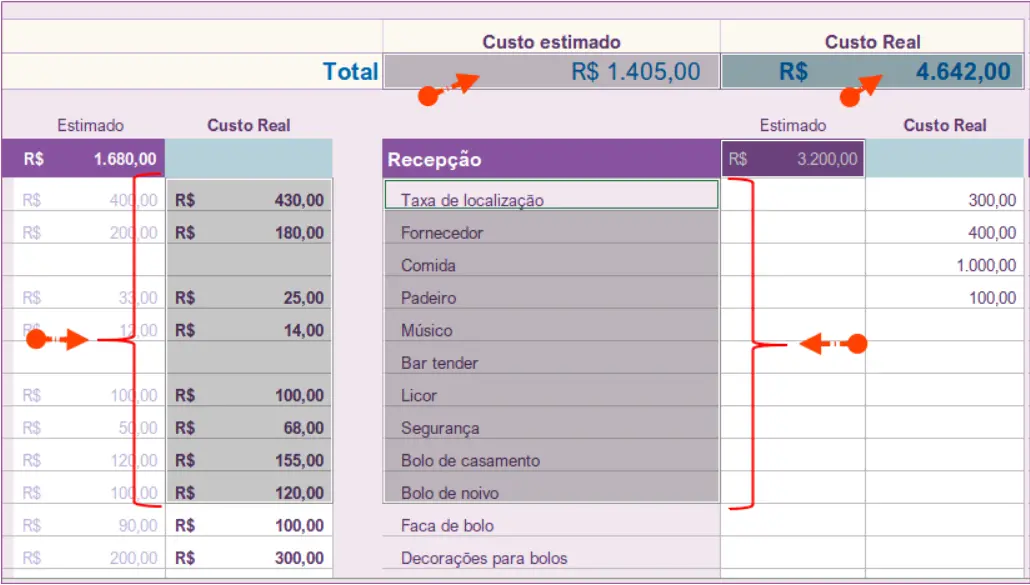Click the red curly brace beside Recepção list
The width and height of the screenshot is (1030, 585).
click(x=752, y=345)
